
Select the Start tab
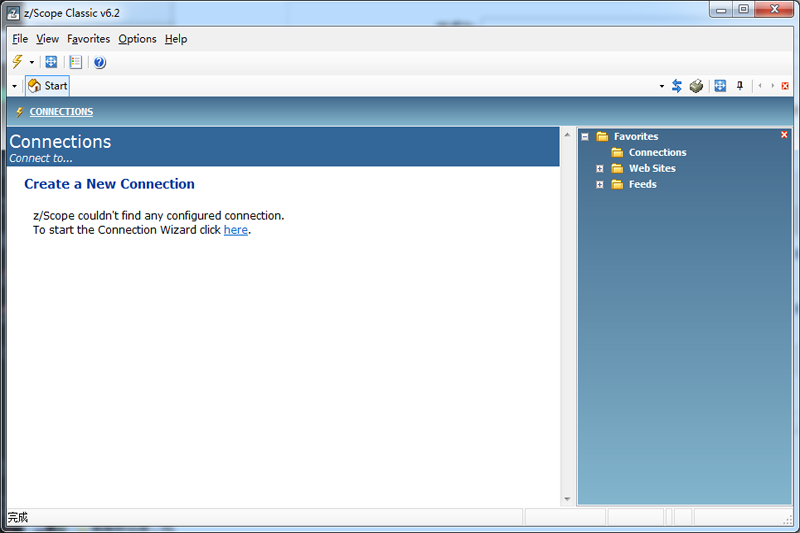(47, 86)
